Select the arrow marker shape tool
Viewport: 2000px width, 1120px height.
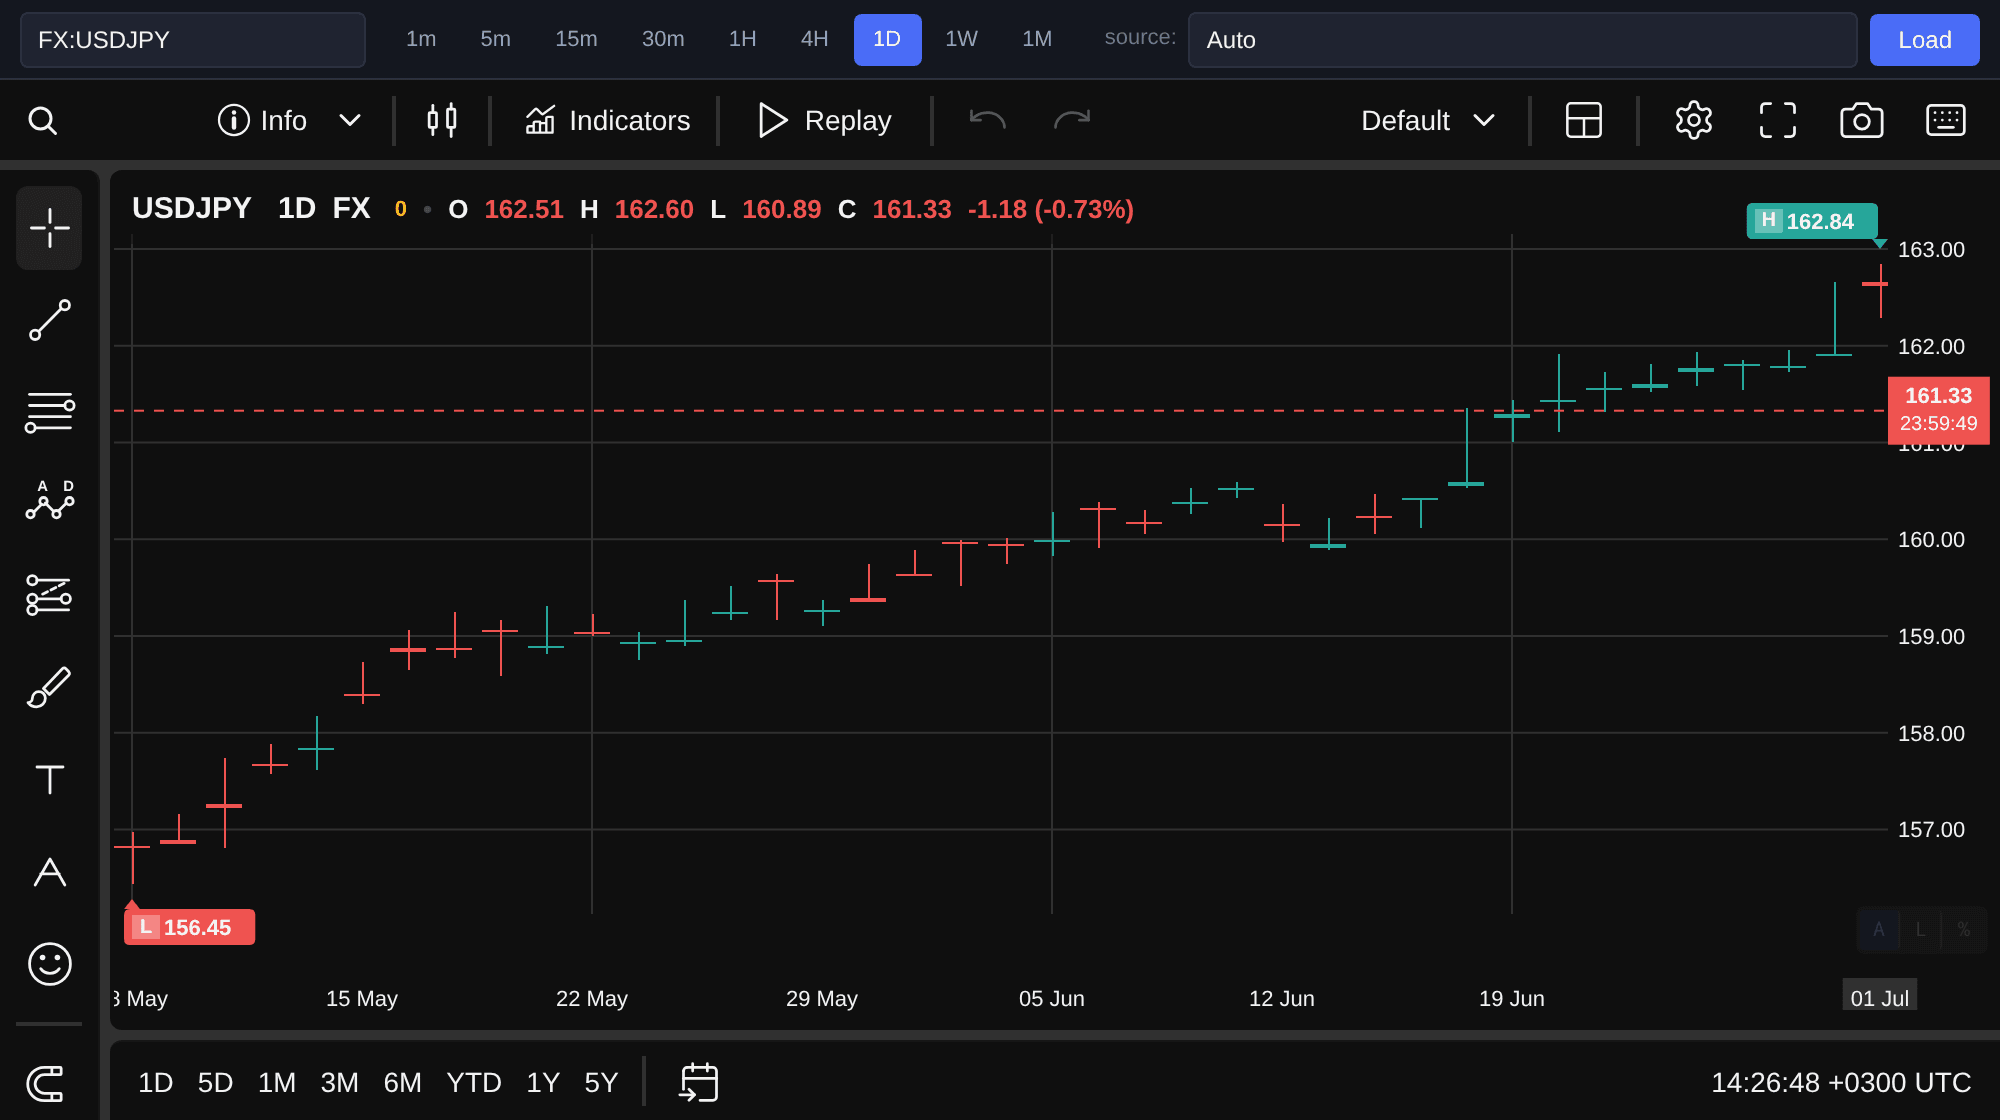coord(49,871)
